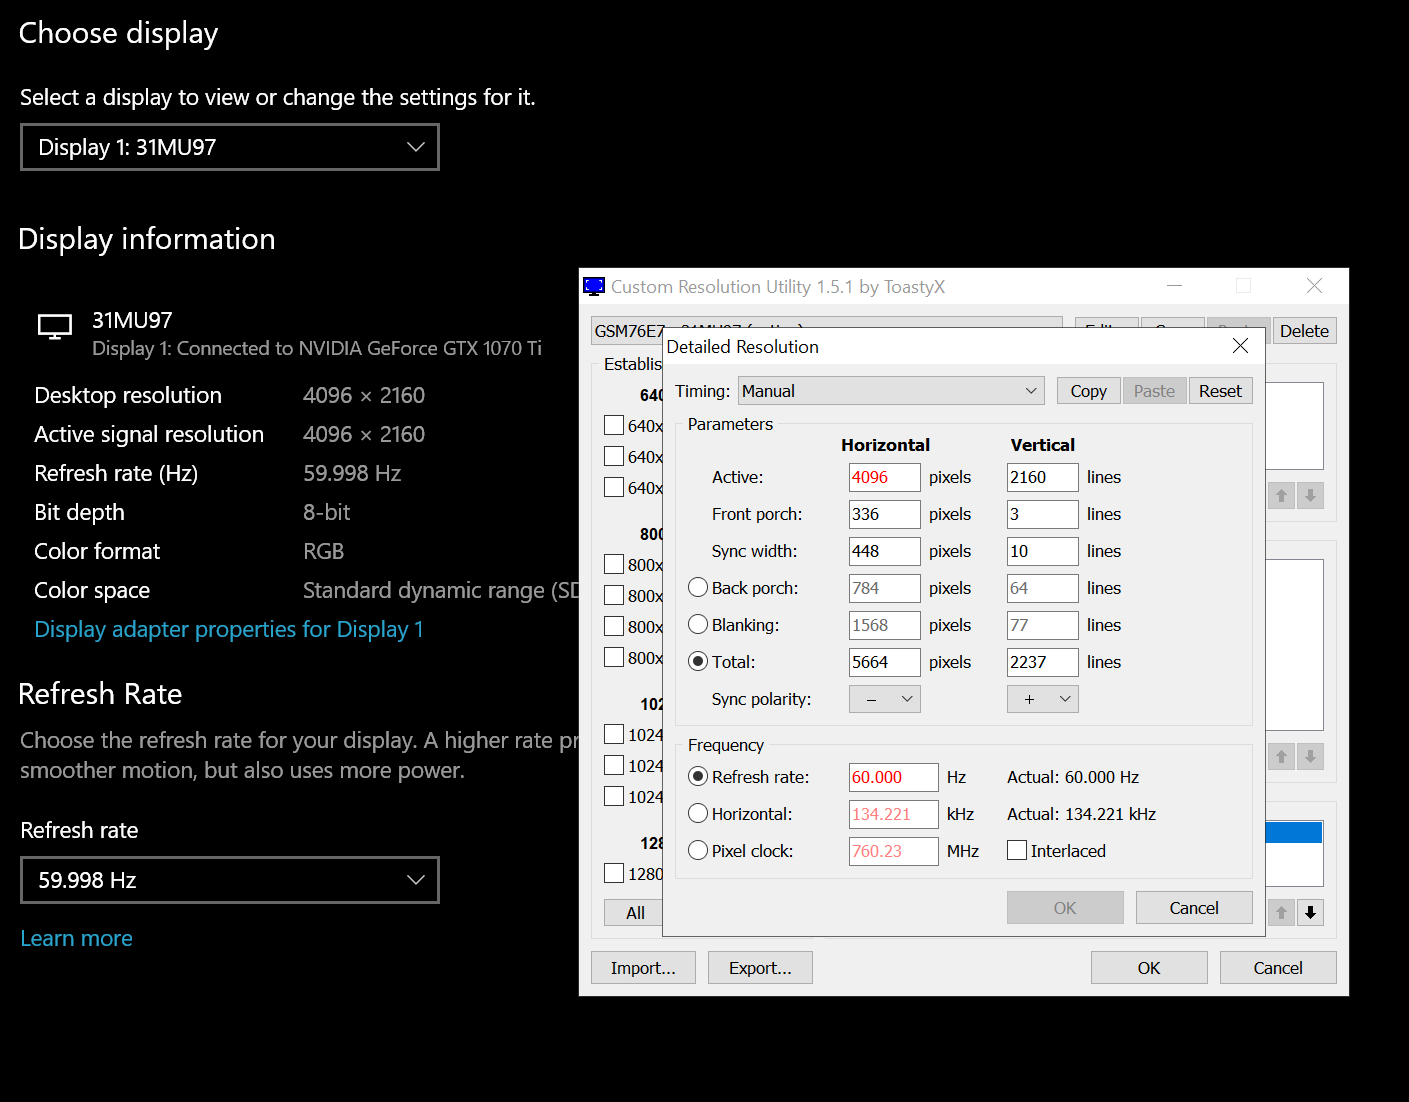The image size is (1409, 1102).
Task: Open the vertical sync polarity dropdown
Action: click(x=1042, y=699)
